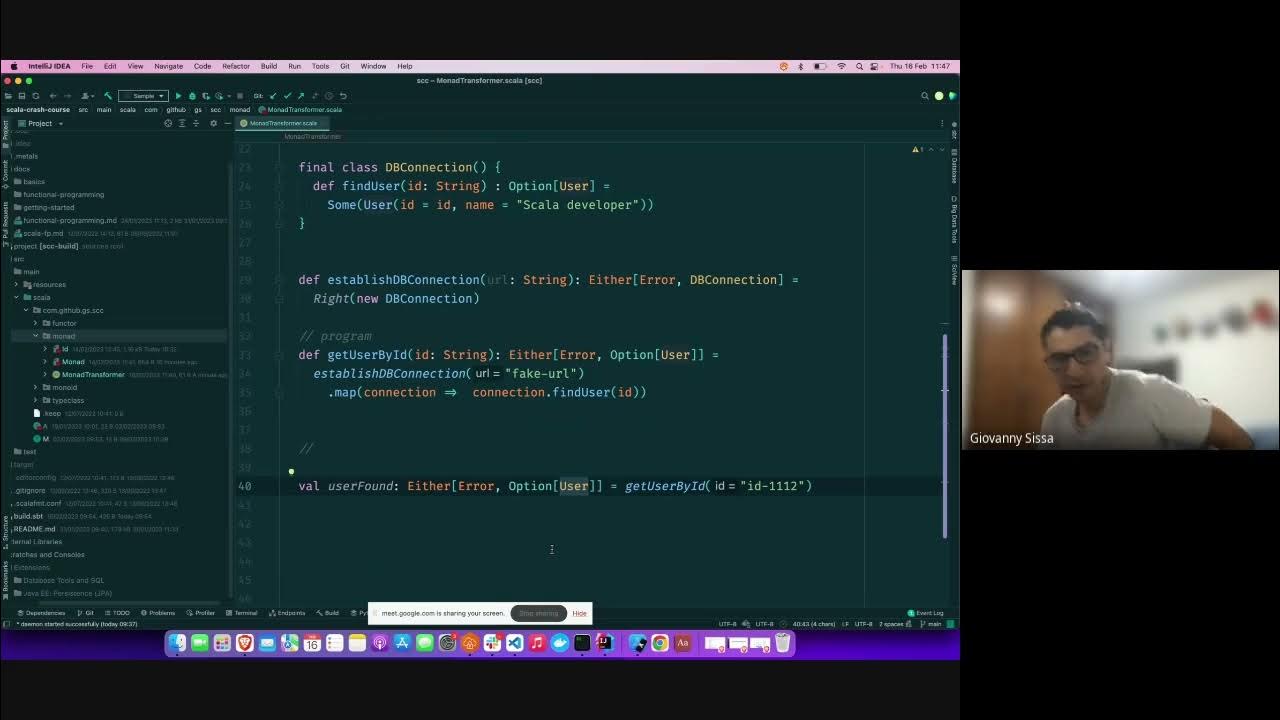Image resolution: width=1280 pixels, height=720 pixels.
Task: Open the Git tool window at the bottom
Action: 85,612
